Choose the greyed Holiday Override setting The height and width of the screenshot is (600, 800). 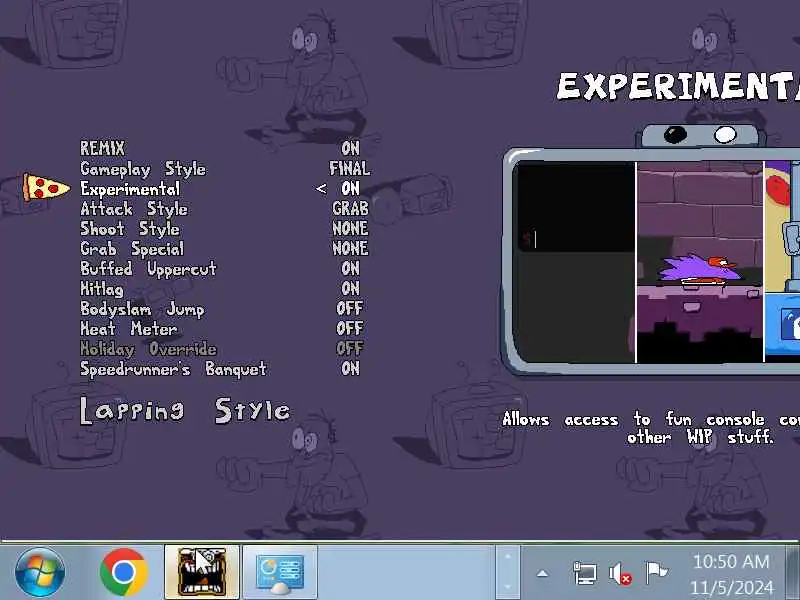148,349
